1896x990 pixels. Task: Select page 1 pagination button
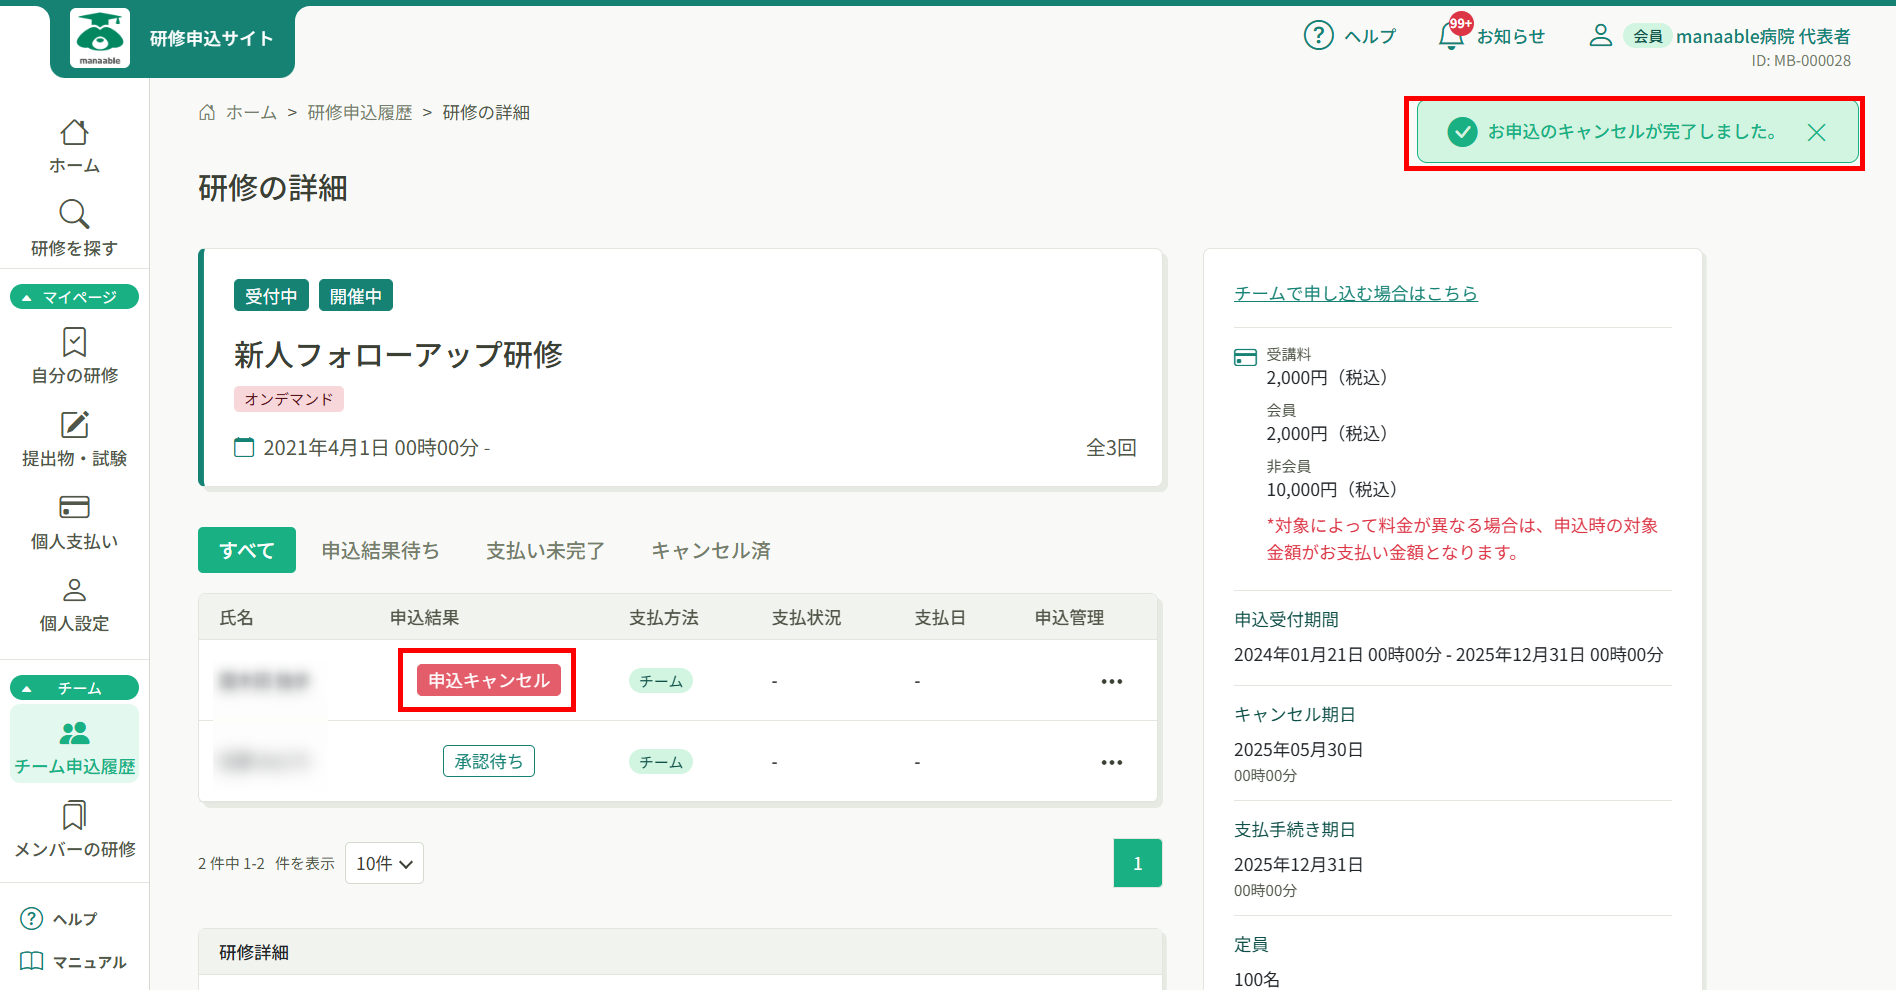coord(1137,863)
